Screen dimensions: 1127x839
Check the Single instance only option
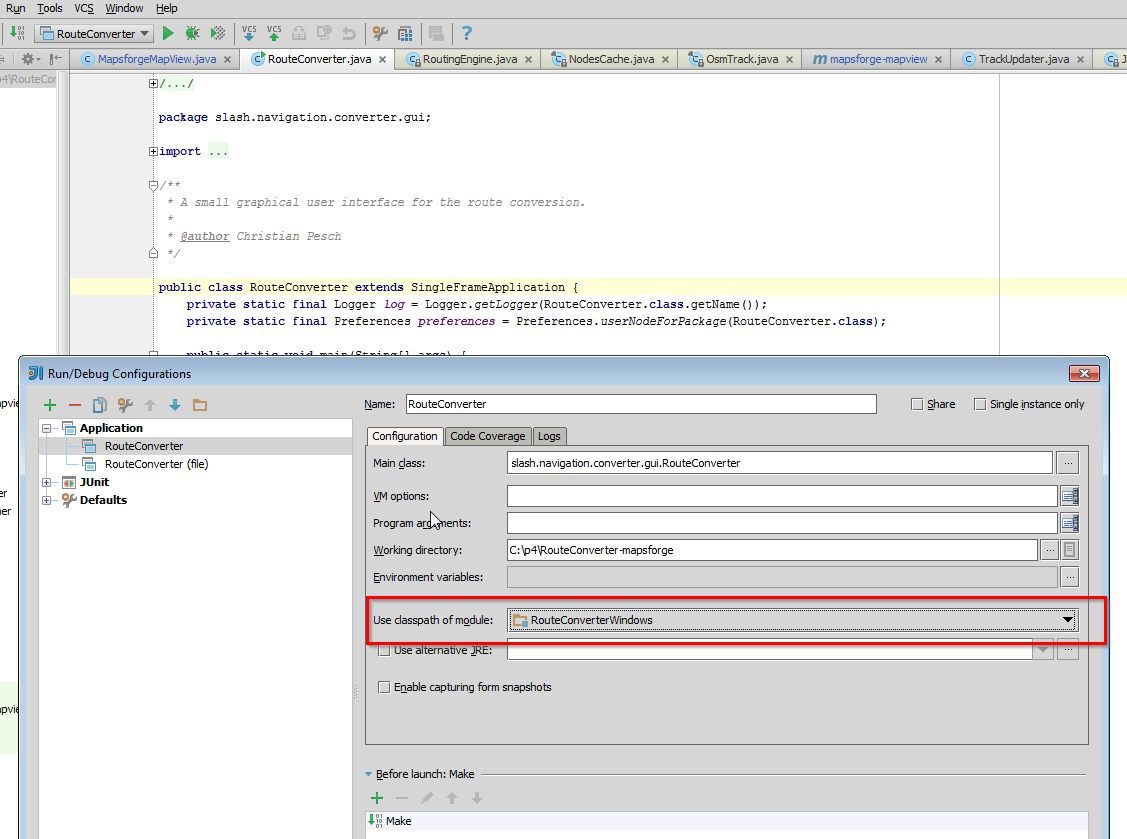[x=980, y=404]
